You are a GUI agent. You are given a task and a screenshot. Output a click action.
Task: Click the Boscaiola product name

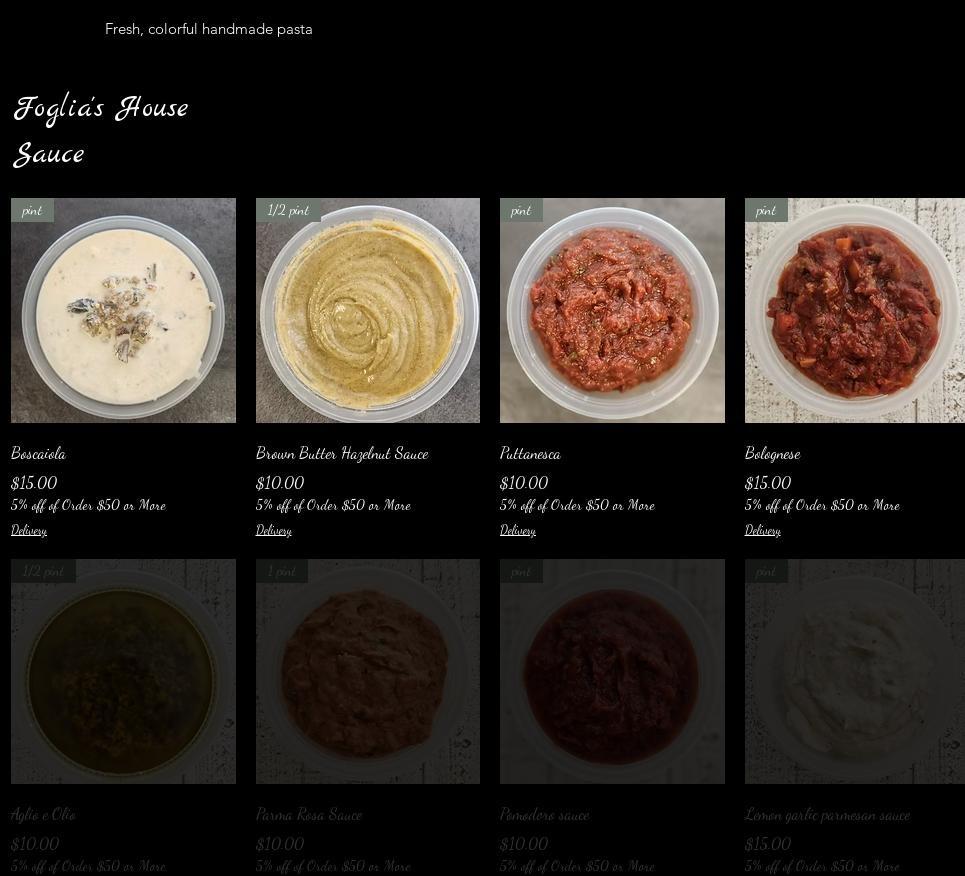click(x=38, y=454)
